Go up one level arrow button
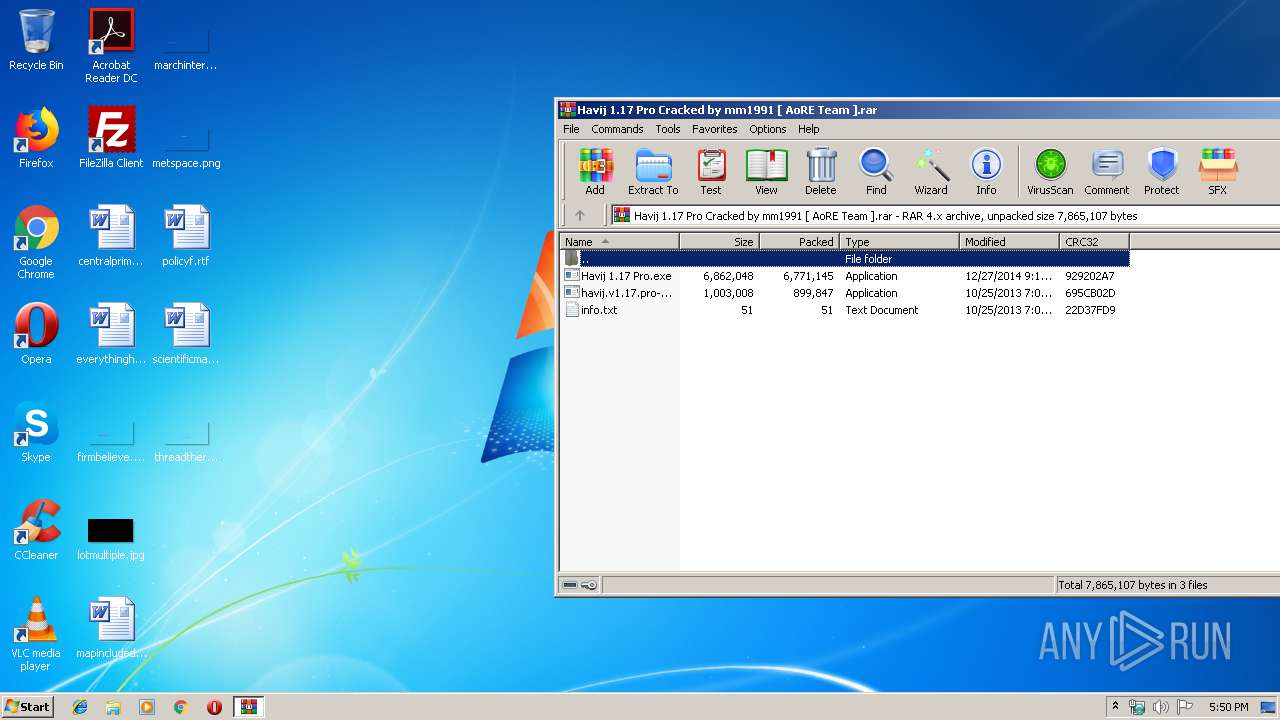 (580, 215)
